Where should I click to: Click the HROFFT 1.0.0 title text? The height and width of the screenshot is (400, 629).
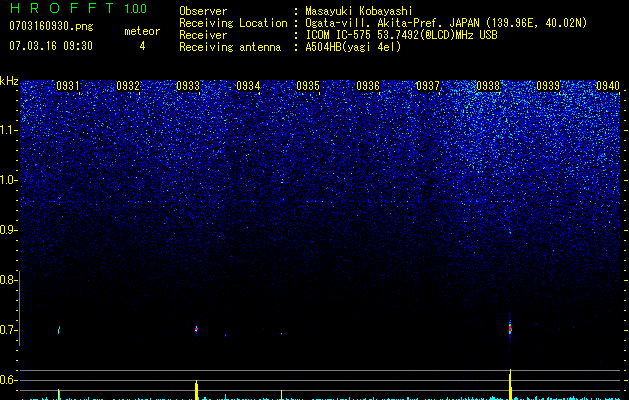click(79, 8)
